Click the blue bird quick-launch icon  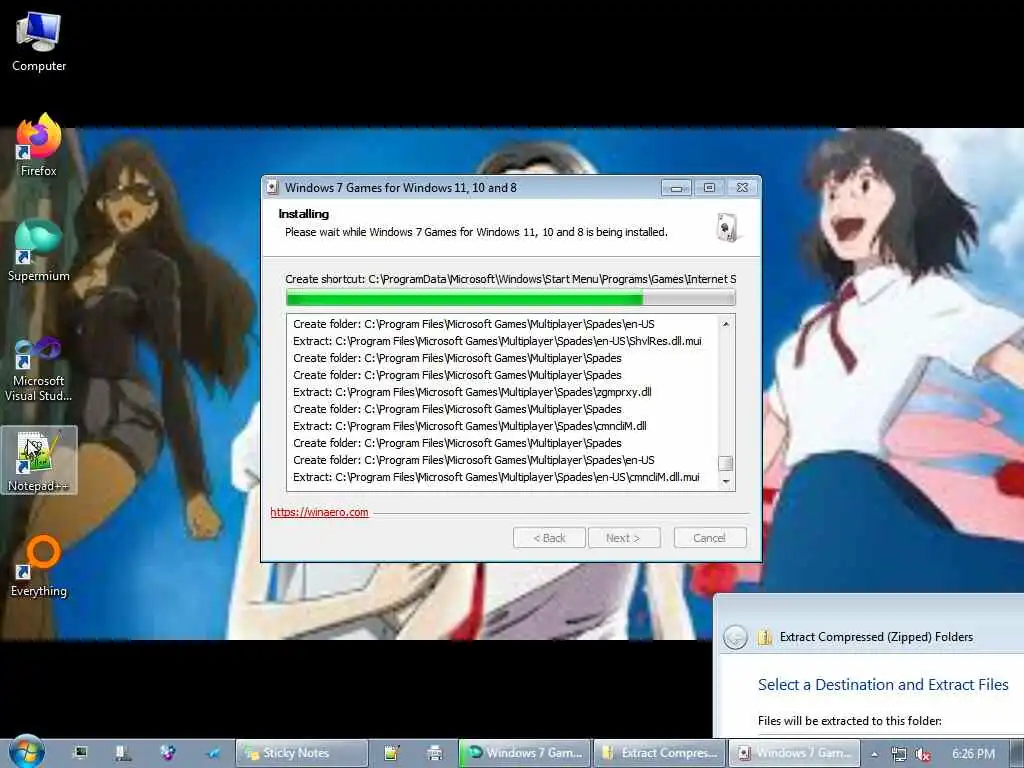point(213,753)
